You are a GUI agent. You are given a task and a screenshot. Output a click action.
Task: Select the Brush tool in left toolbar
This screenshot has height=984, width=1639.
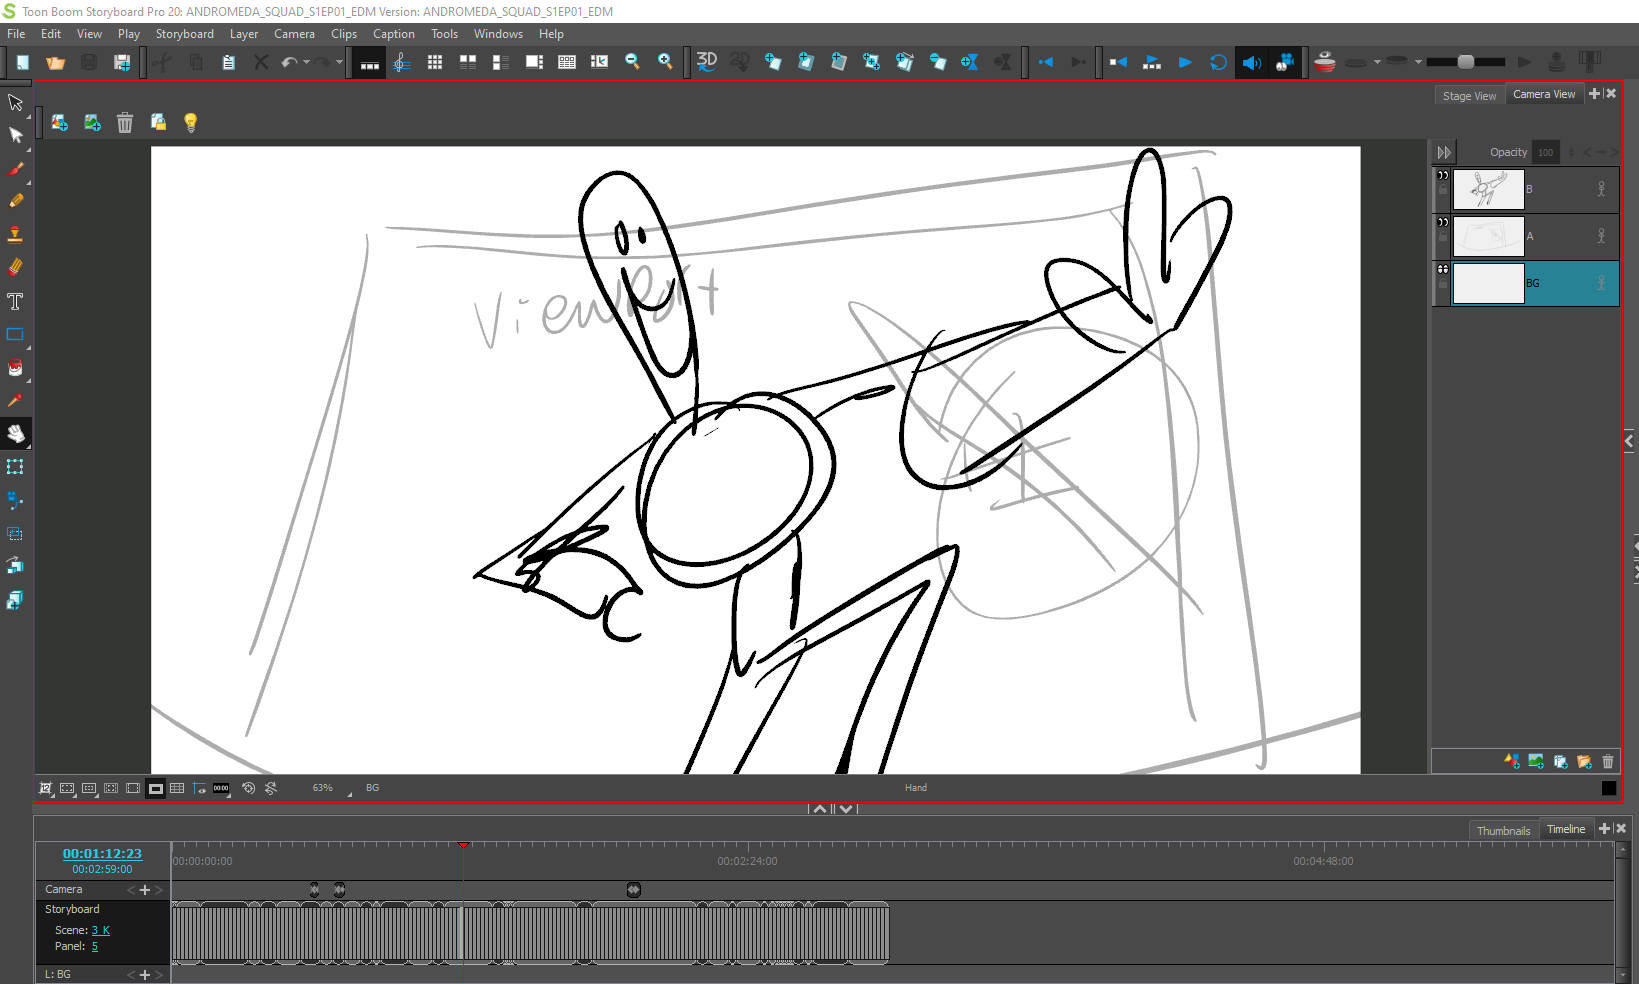pos(16,168)
